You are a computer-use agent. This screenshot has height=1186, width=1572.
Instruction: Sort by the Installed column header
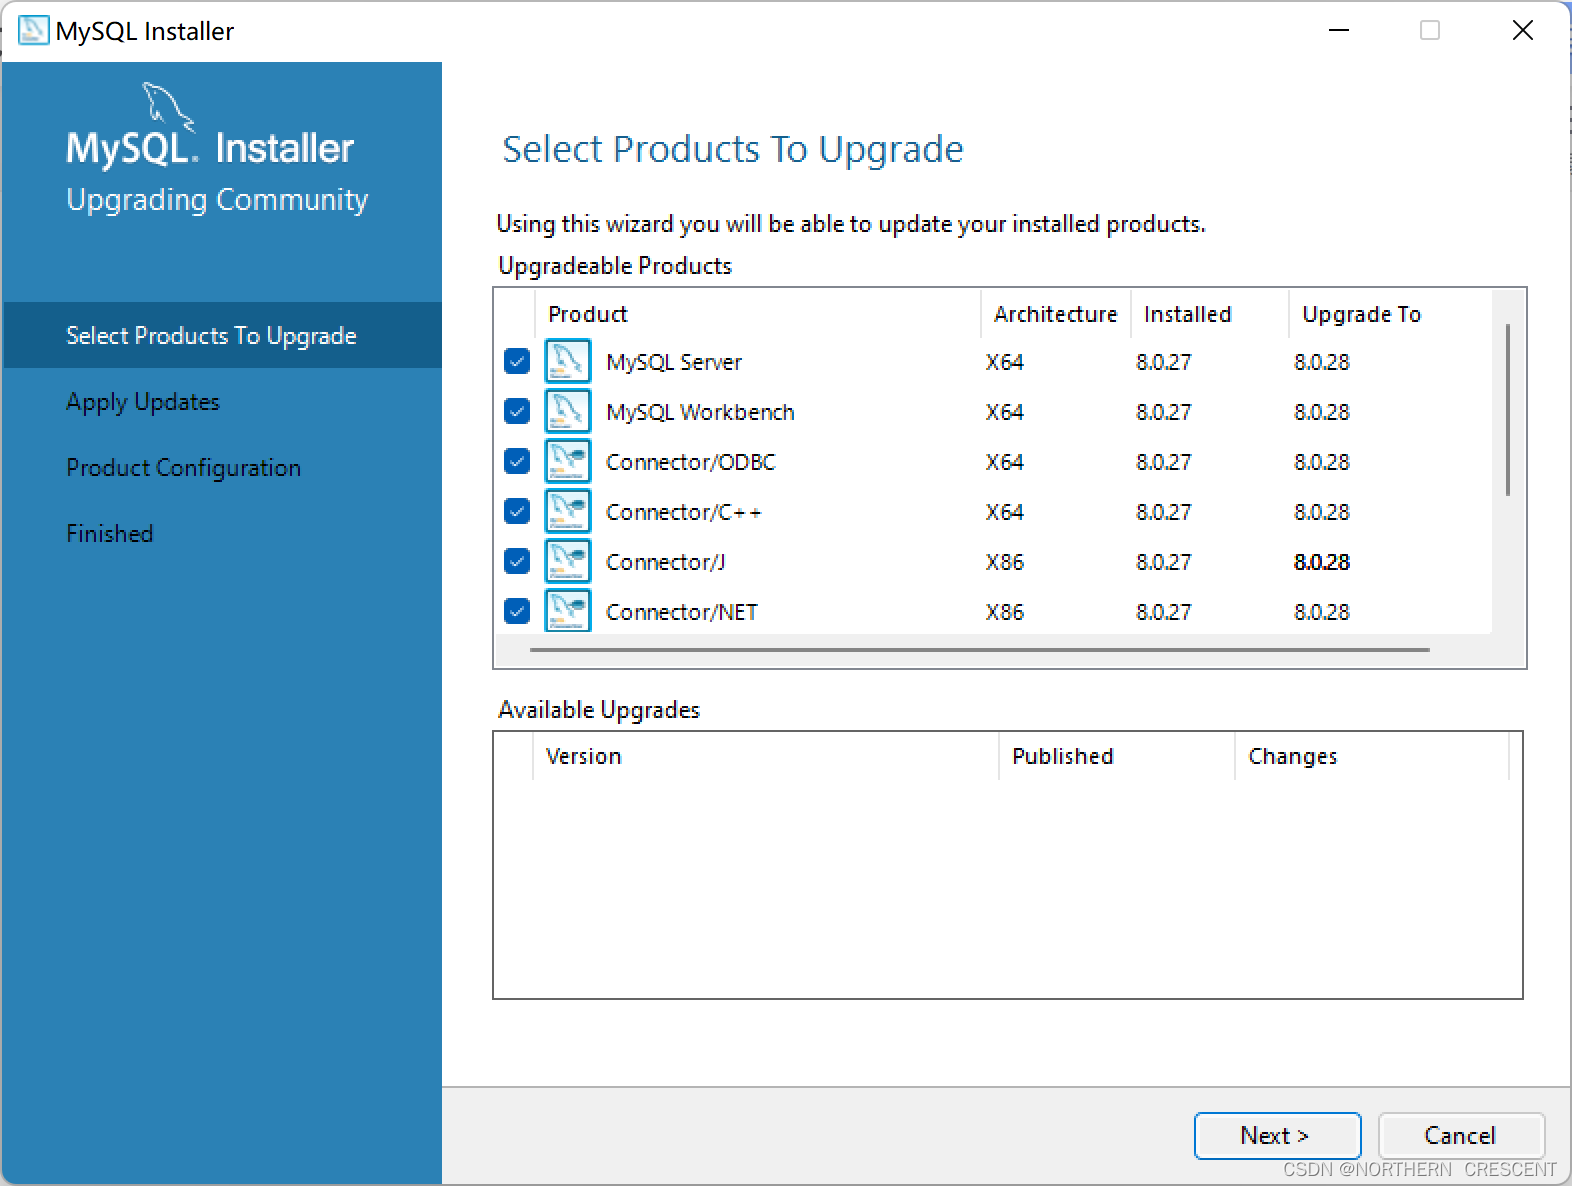pos(1210,314)
